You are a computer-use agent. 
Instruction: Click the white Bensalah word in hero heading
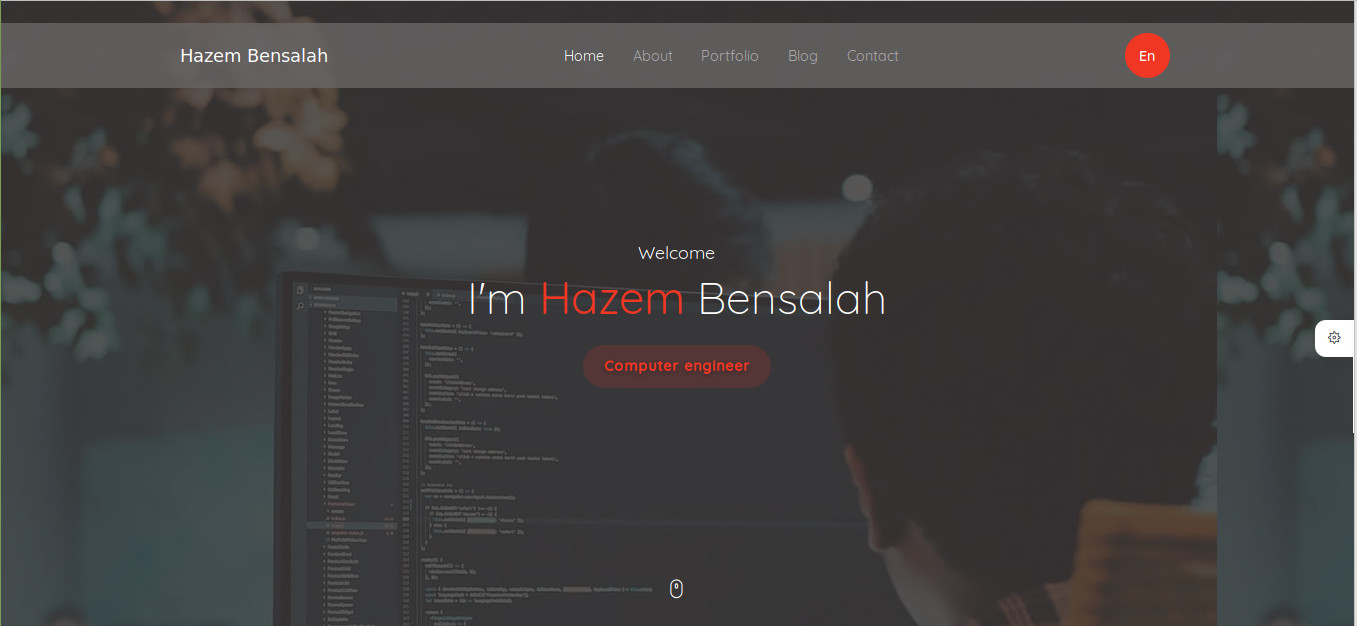pyautogui.click(x=792, y=299)
